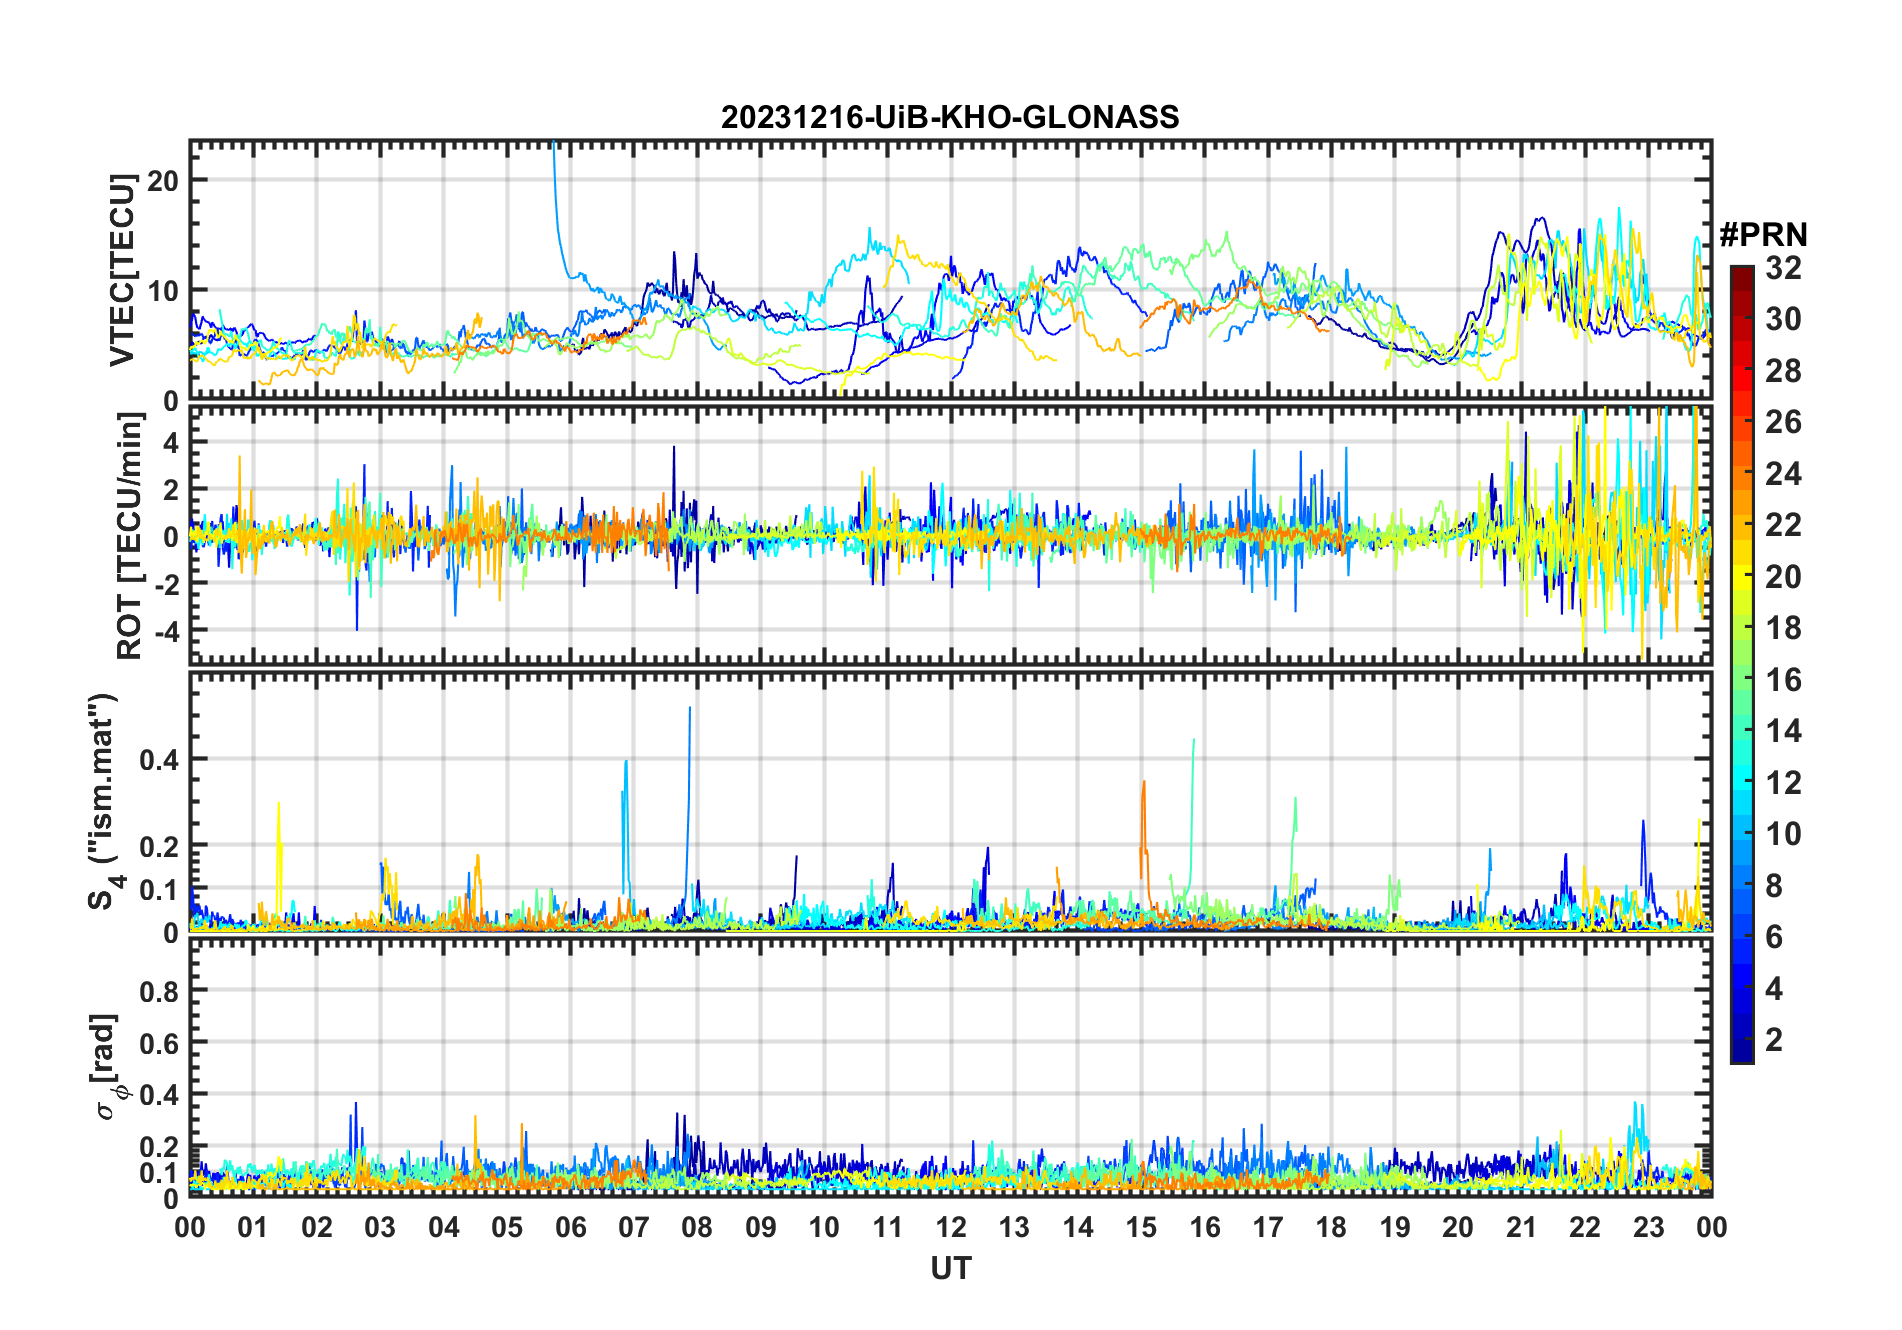Viewport: 1902px width, 1330px height.
Task: Click the UT hour tick 19
Action: coord(1395,1227)
